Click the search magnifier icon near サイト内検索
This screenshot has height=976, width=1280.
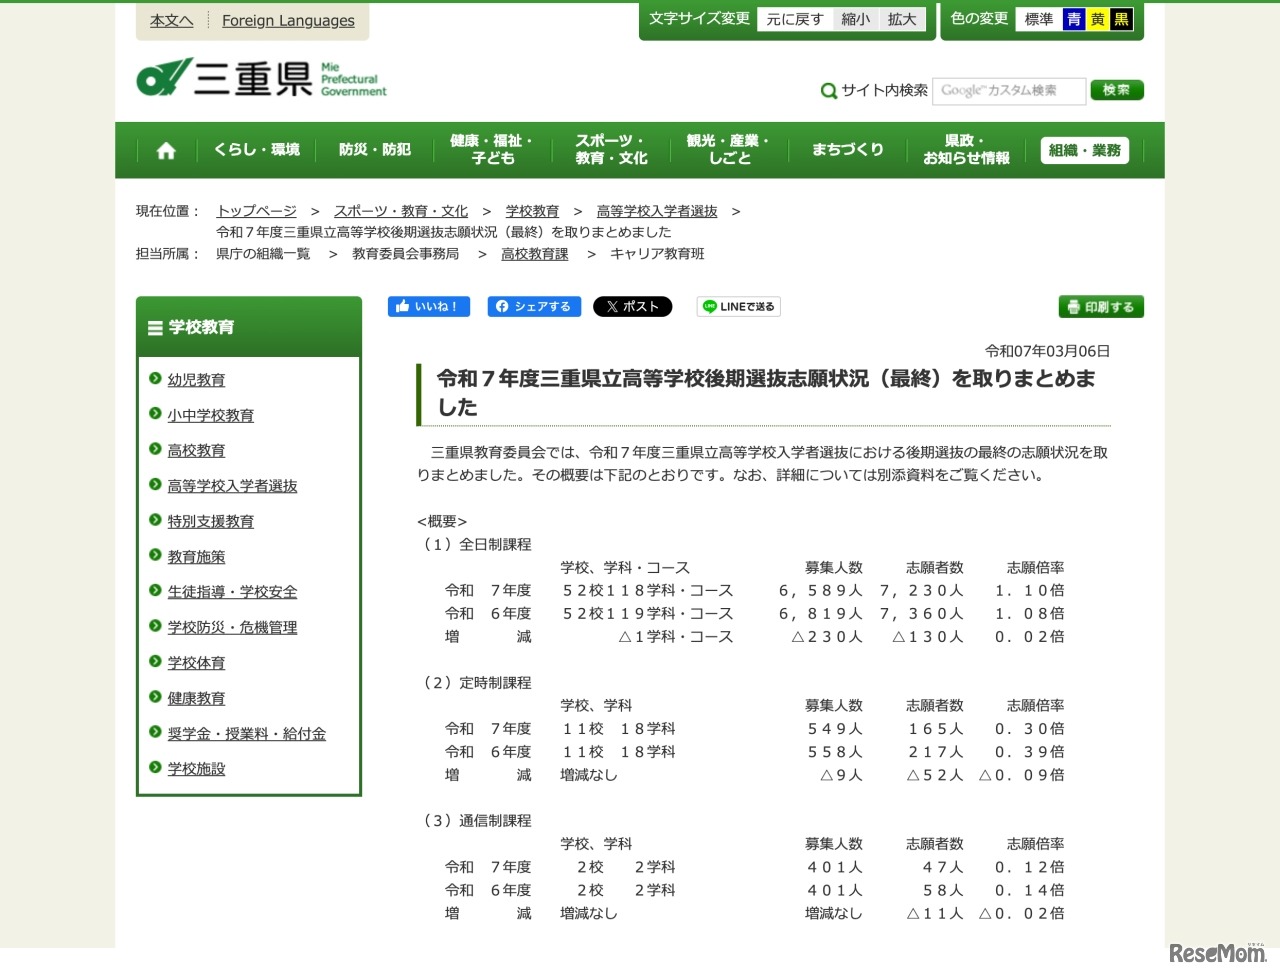coord(829,90)
